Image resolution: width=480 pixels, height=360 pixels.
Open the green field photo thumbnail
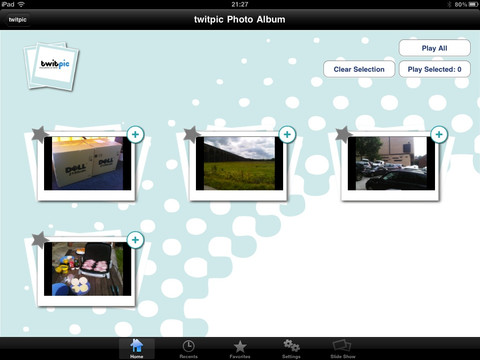239,163
